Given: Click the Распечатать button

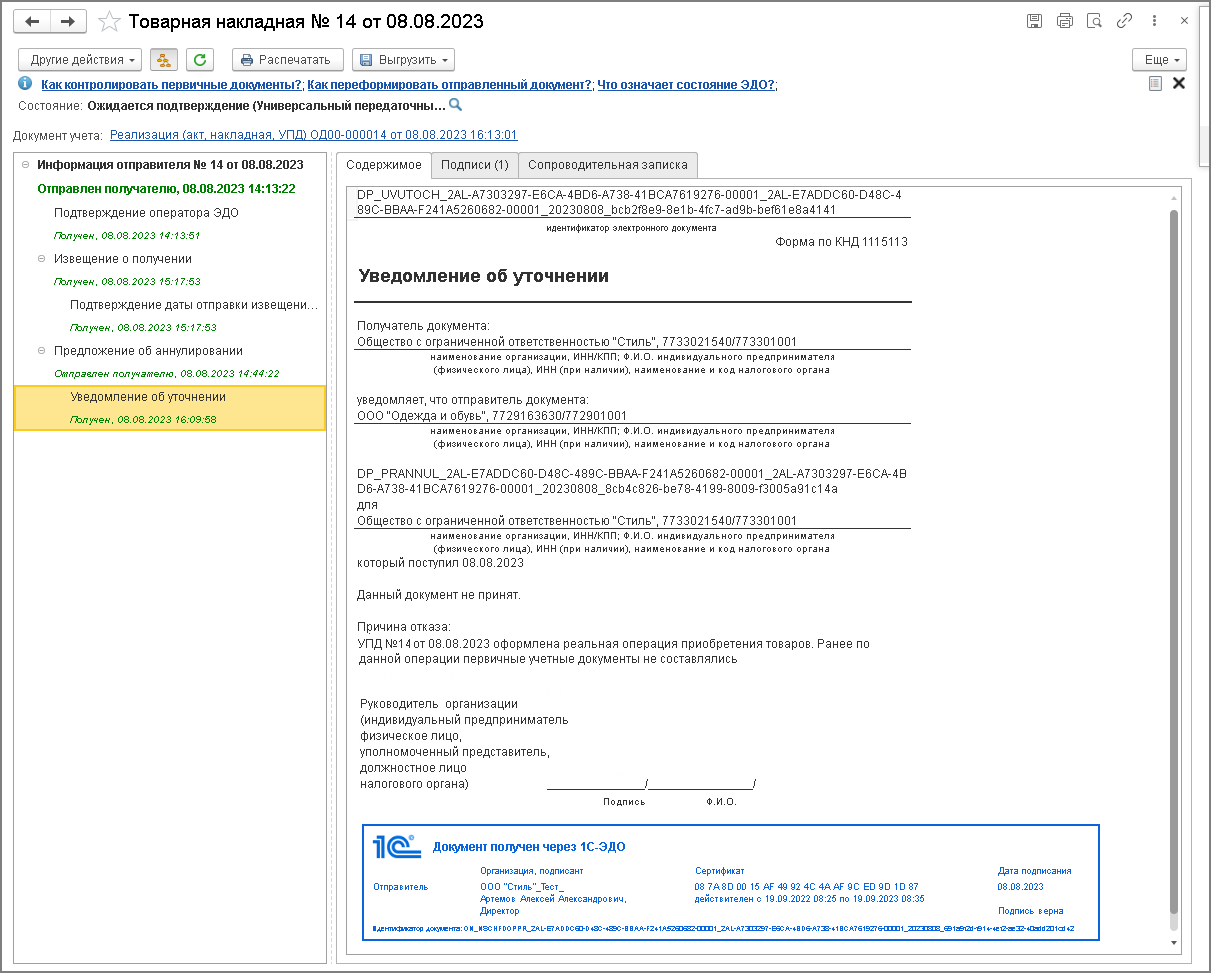Looking at the screenshot, I should tap(288, 60).
